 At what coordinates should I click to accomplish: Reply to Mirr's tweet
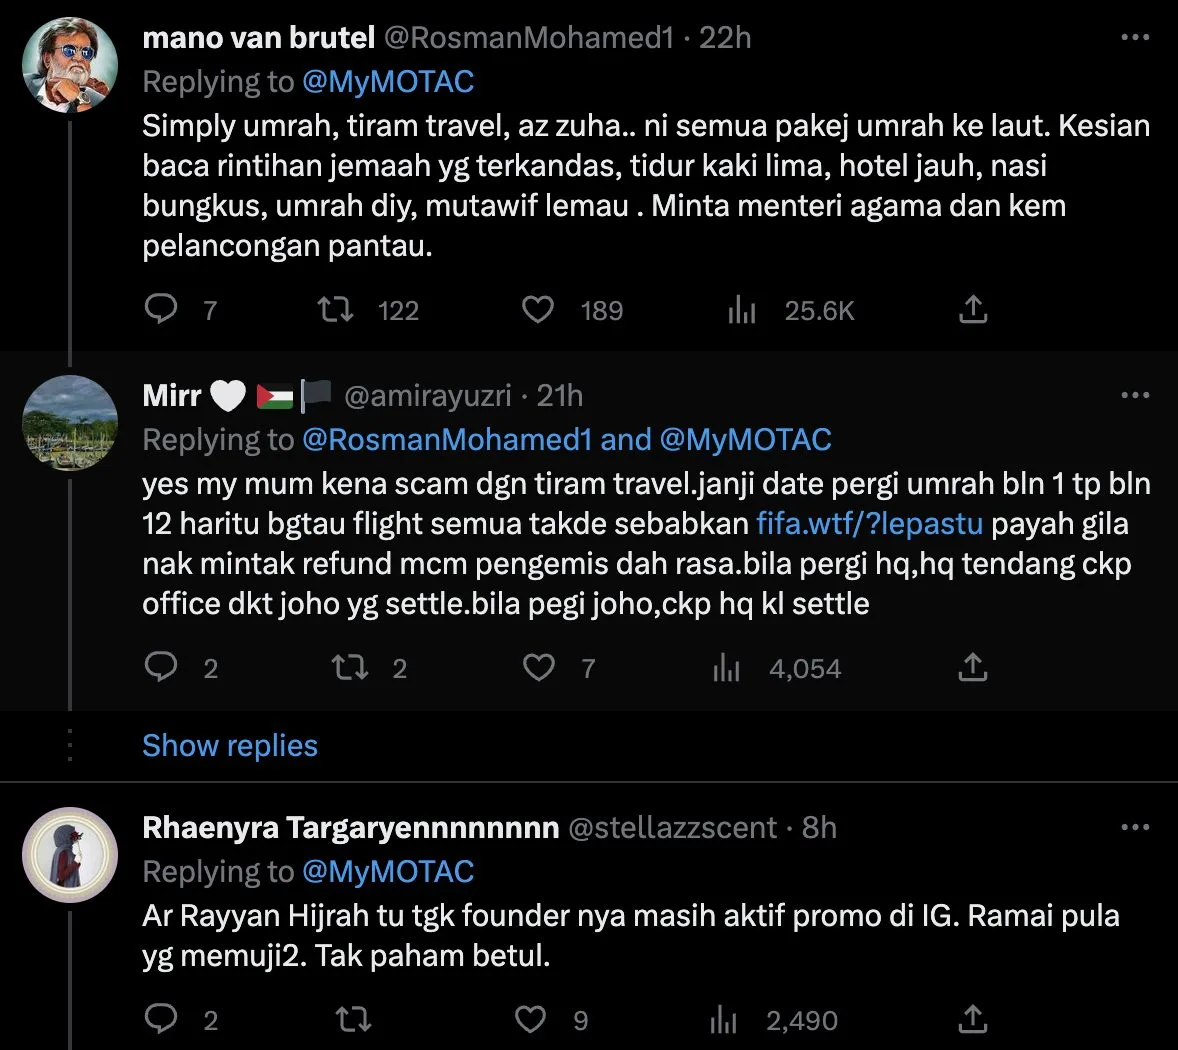pyautogui.click(x=161, y=667)
